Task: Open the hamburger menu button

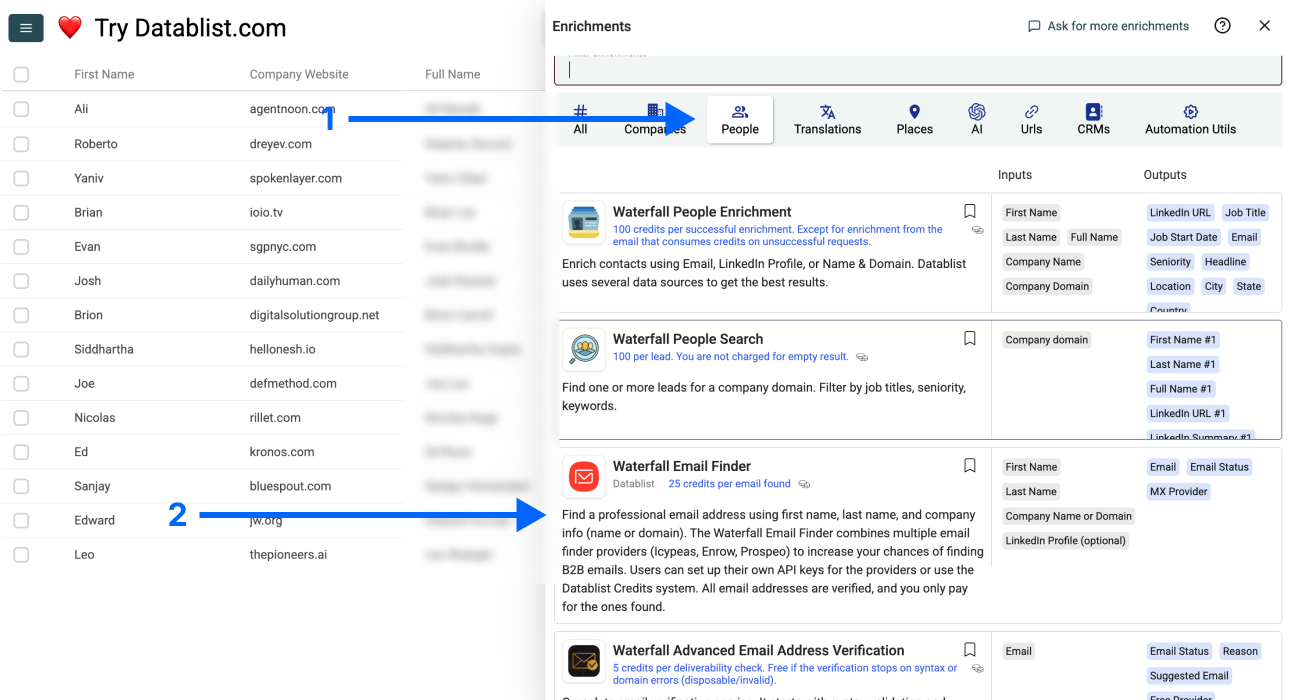Action: pos(25,28)
